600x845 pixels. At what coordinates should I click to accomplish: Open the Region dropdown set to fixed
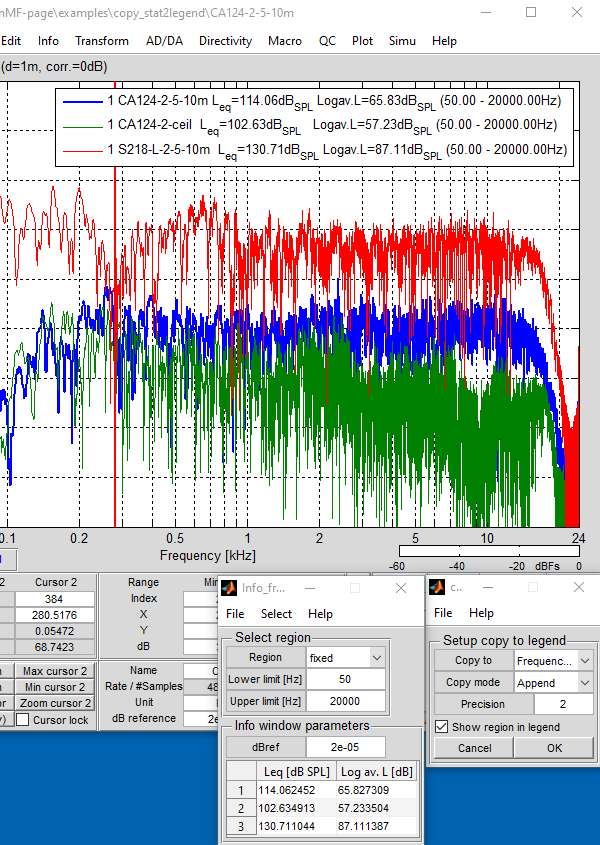point(346,658)
